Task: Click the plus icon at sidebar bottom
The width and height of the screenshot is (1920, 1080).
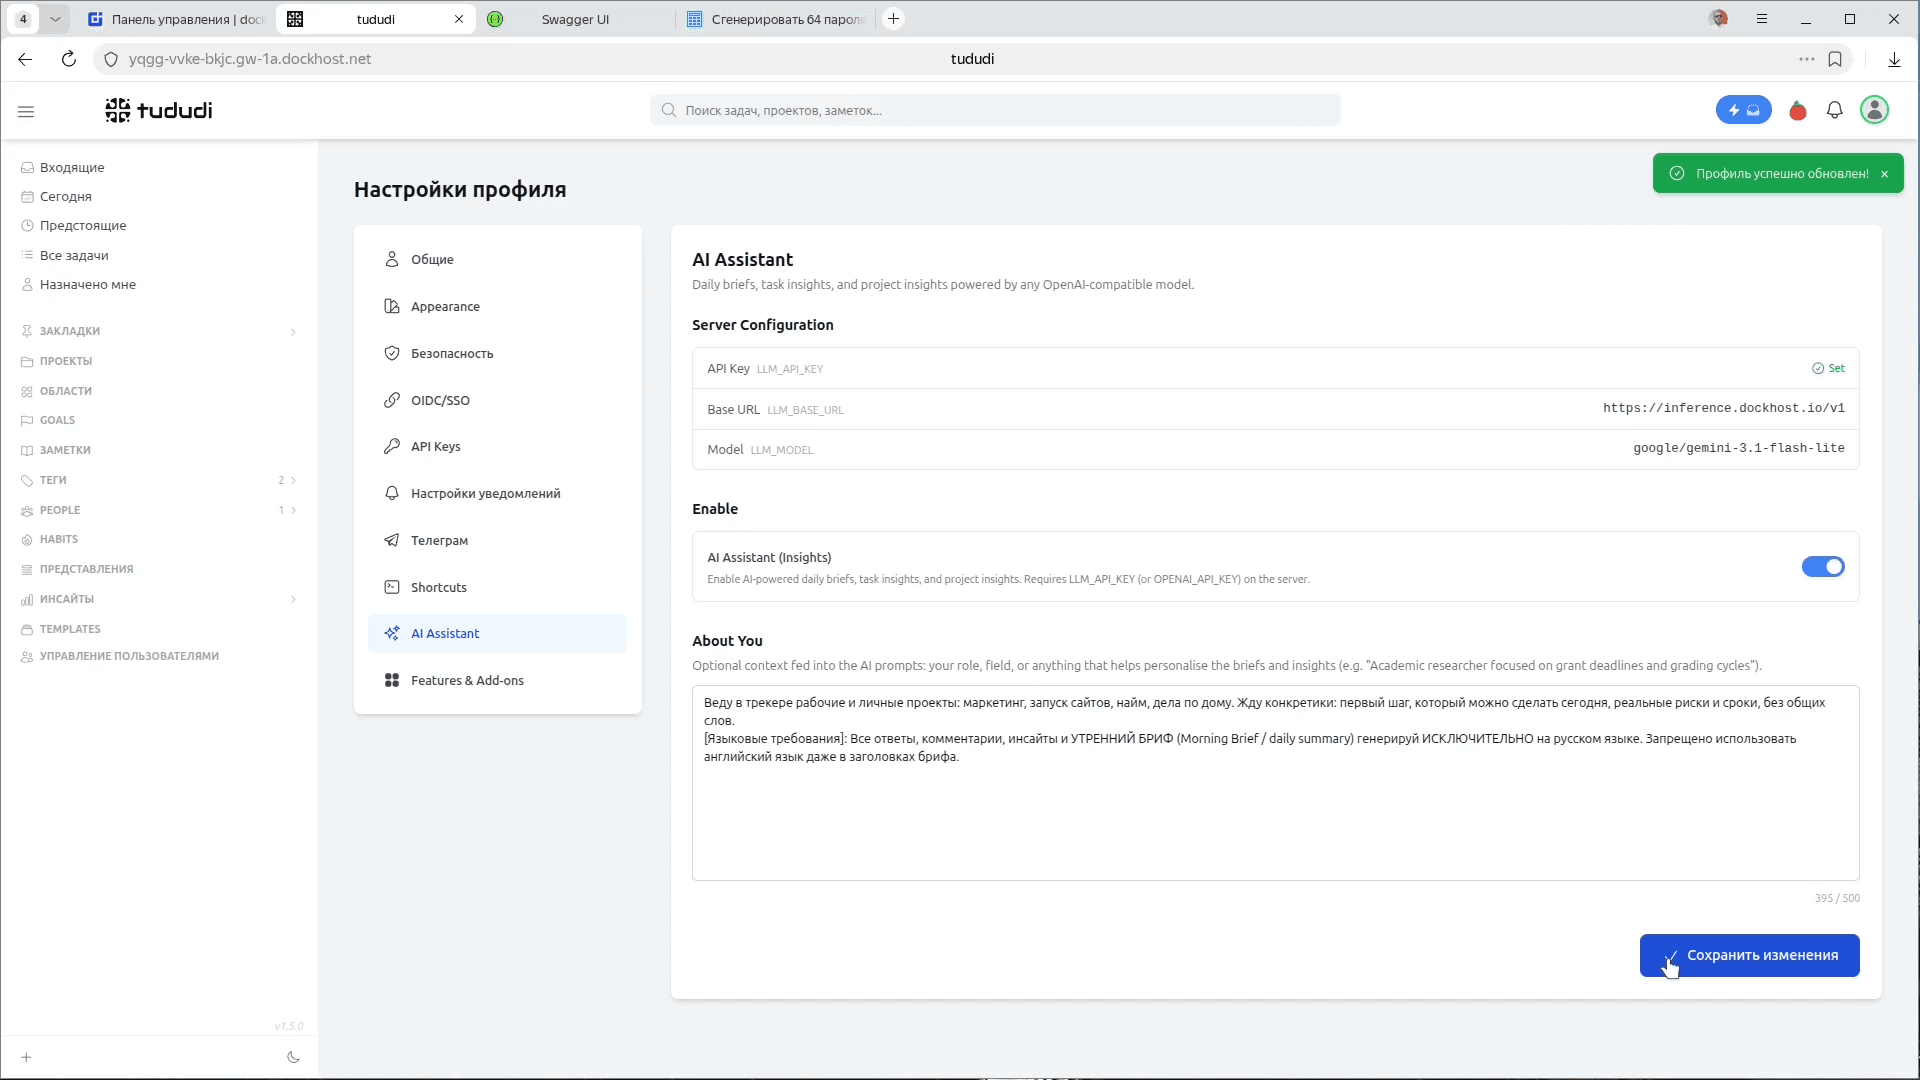Action: (26, 1057)
